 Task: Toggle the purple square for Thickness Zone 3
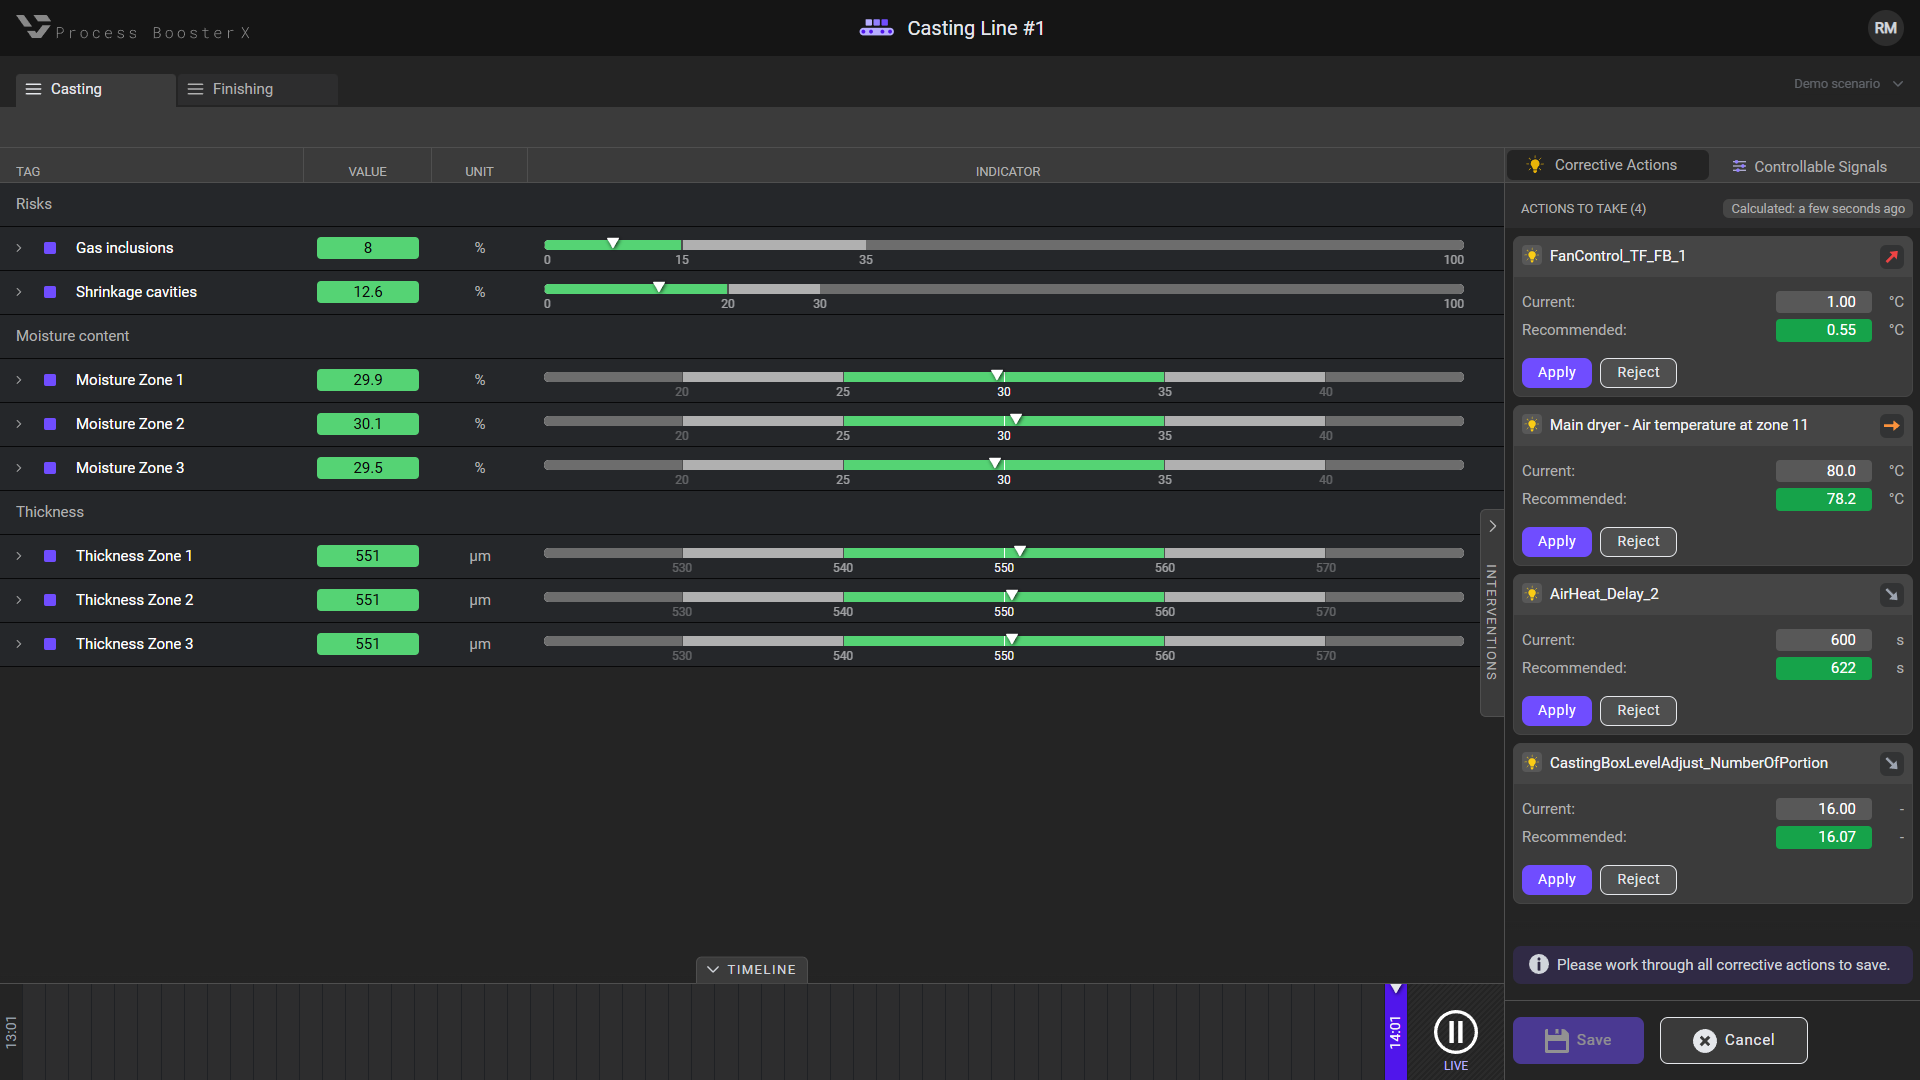(x=50, y=644)
